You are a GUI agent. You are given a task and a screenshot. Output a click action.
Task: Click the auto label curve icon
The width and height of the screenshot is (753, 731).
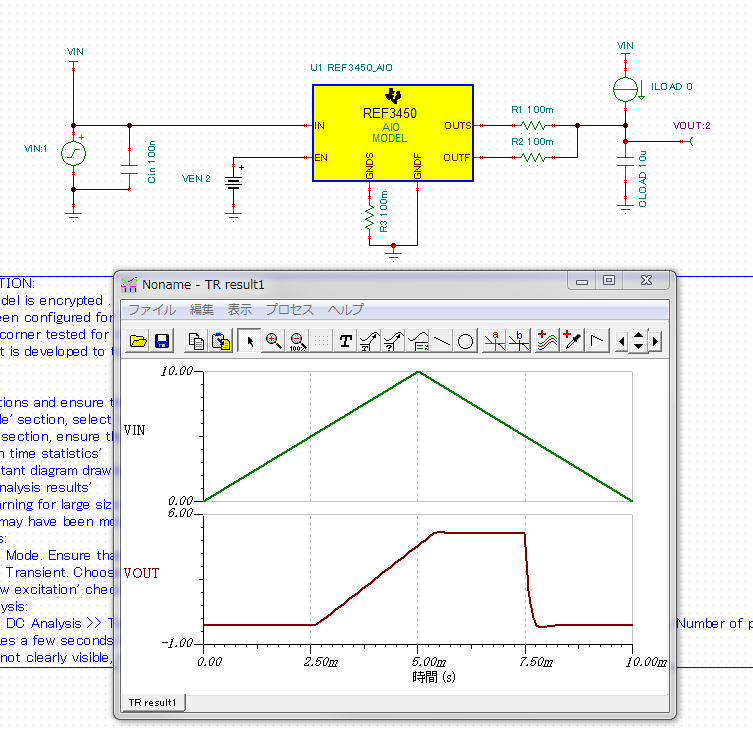[370, 341]
